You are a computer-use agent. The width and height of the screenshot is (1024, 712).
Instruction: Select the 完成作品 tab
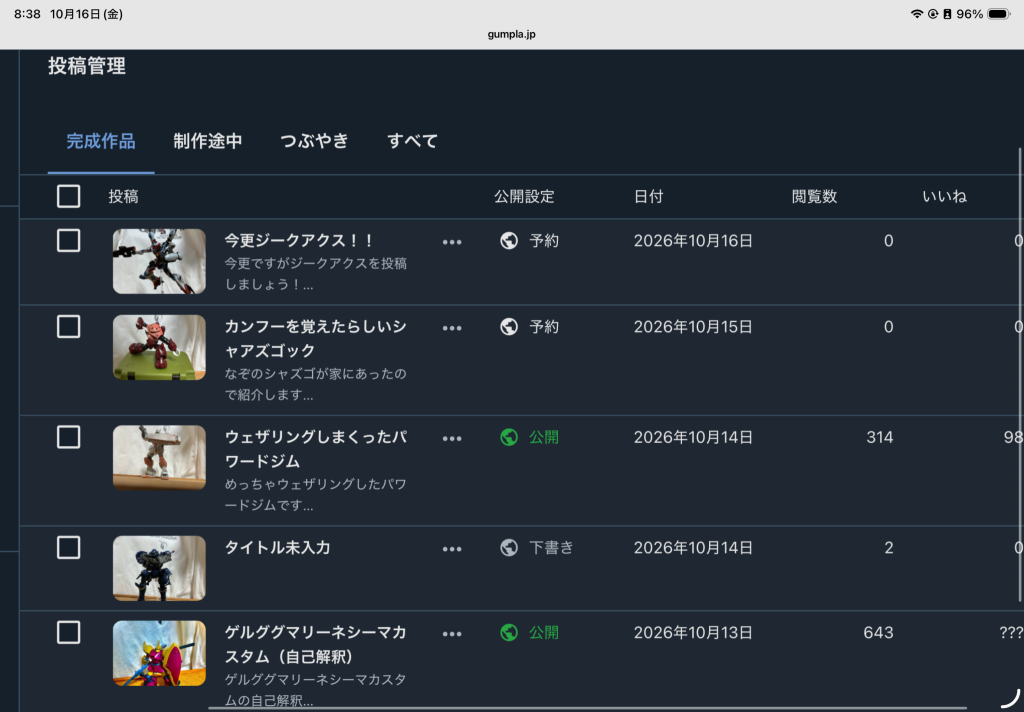pos(101,141)
